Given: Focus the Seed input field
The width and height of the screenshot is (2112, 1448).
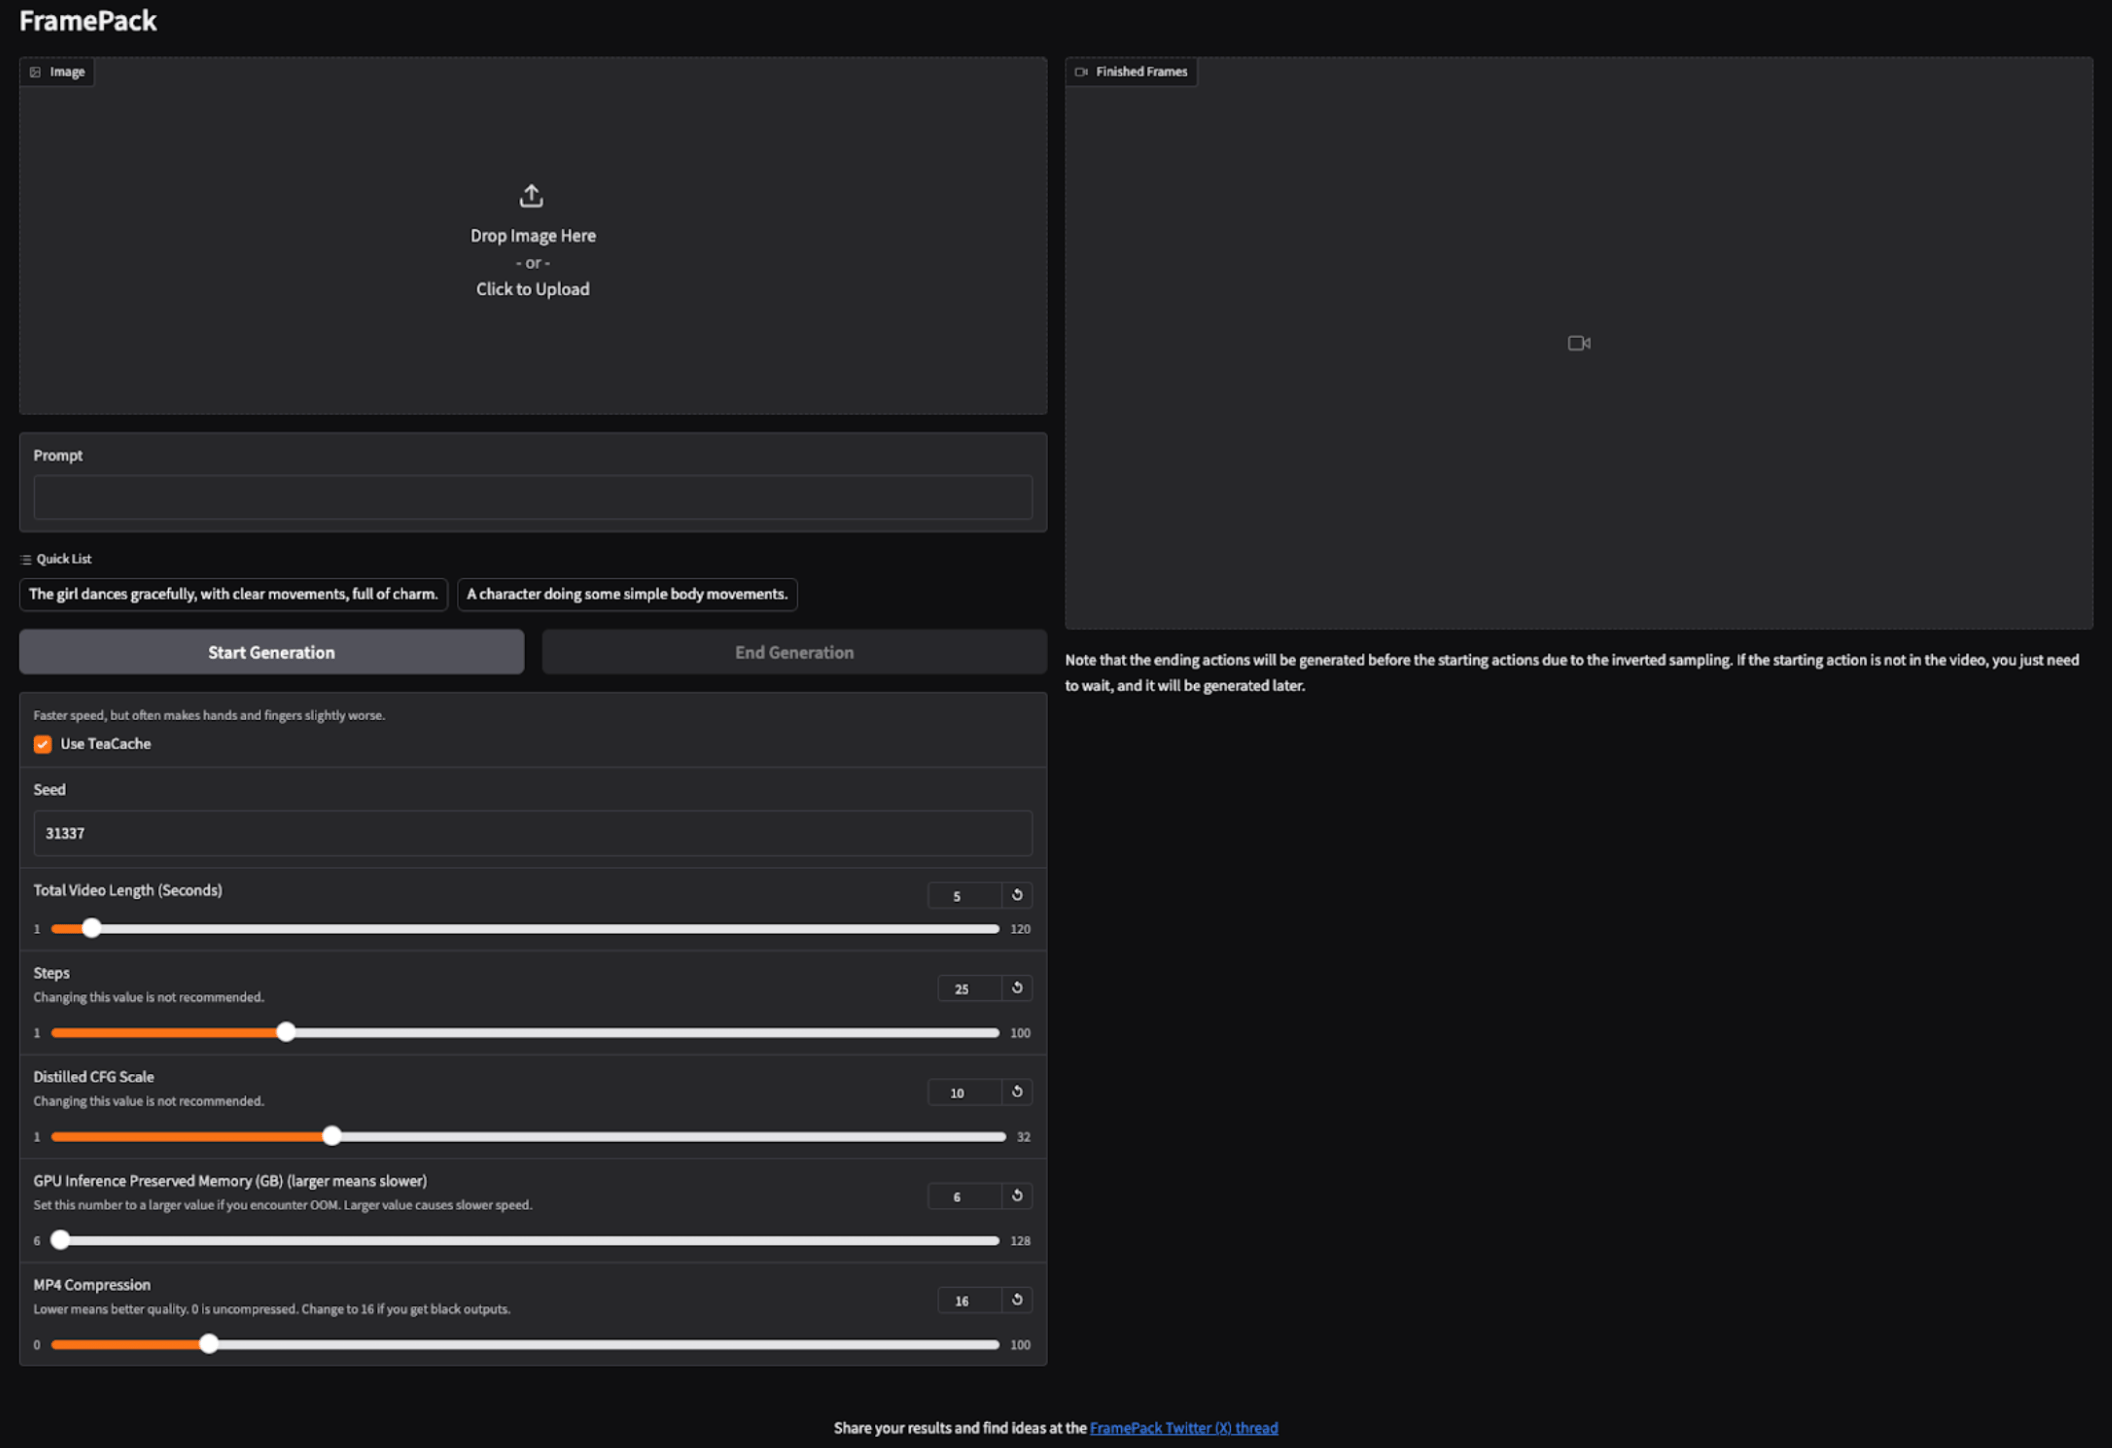Looking at the screenshot, I should pyautogui.click(x=533, y=833).
